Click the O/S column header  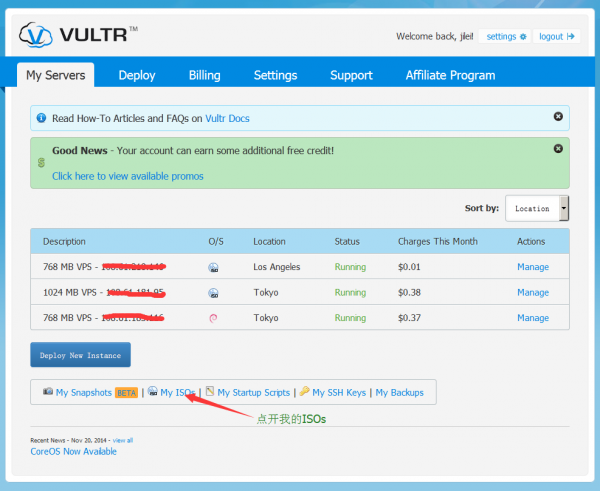tap(216, 241)
